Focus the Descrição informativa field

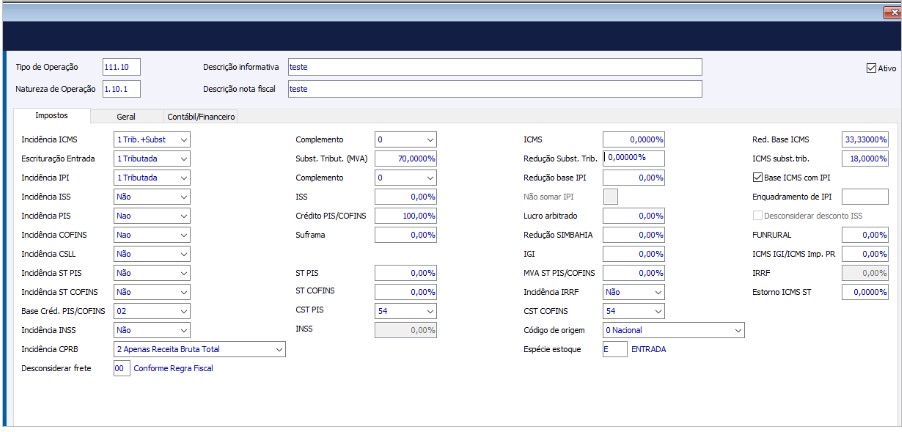pos(495,67)
